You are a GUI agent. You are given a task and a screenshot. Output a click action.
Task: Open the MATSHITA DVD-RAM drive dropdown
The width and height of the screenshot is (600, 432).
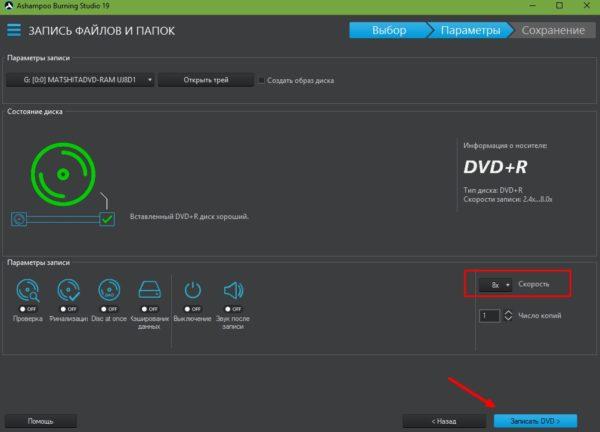[80, 80]
